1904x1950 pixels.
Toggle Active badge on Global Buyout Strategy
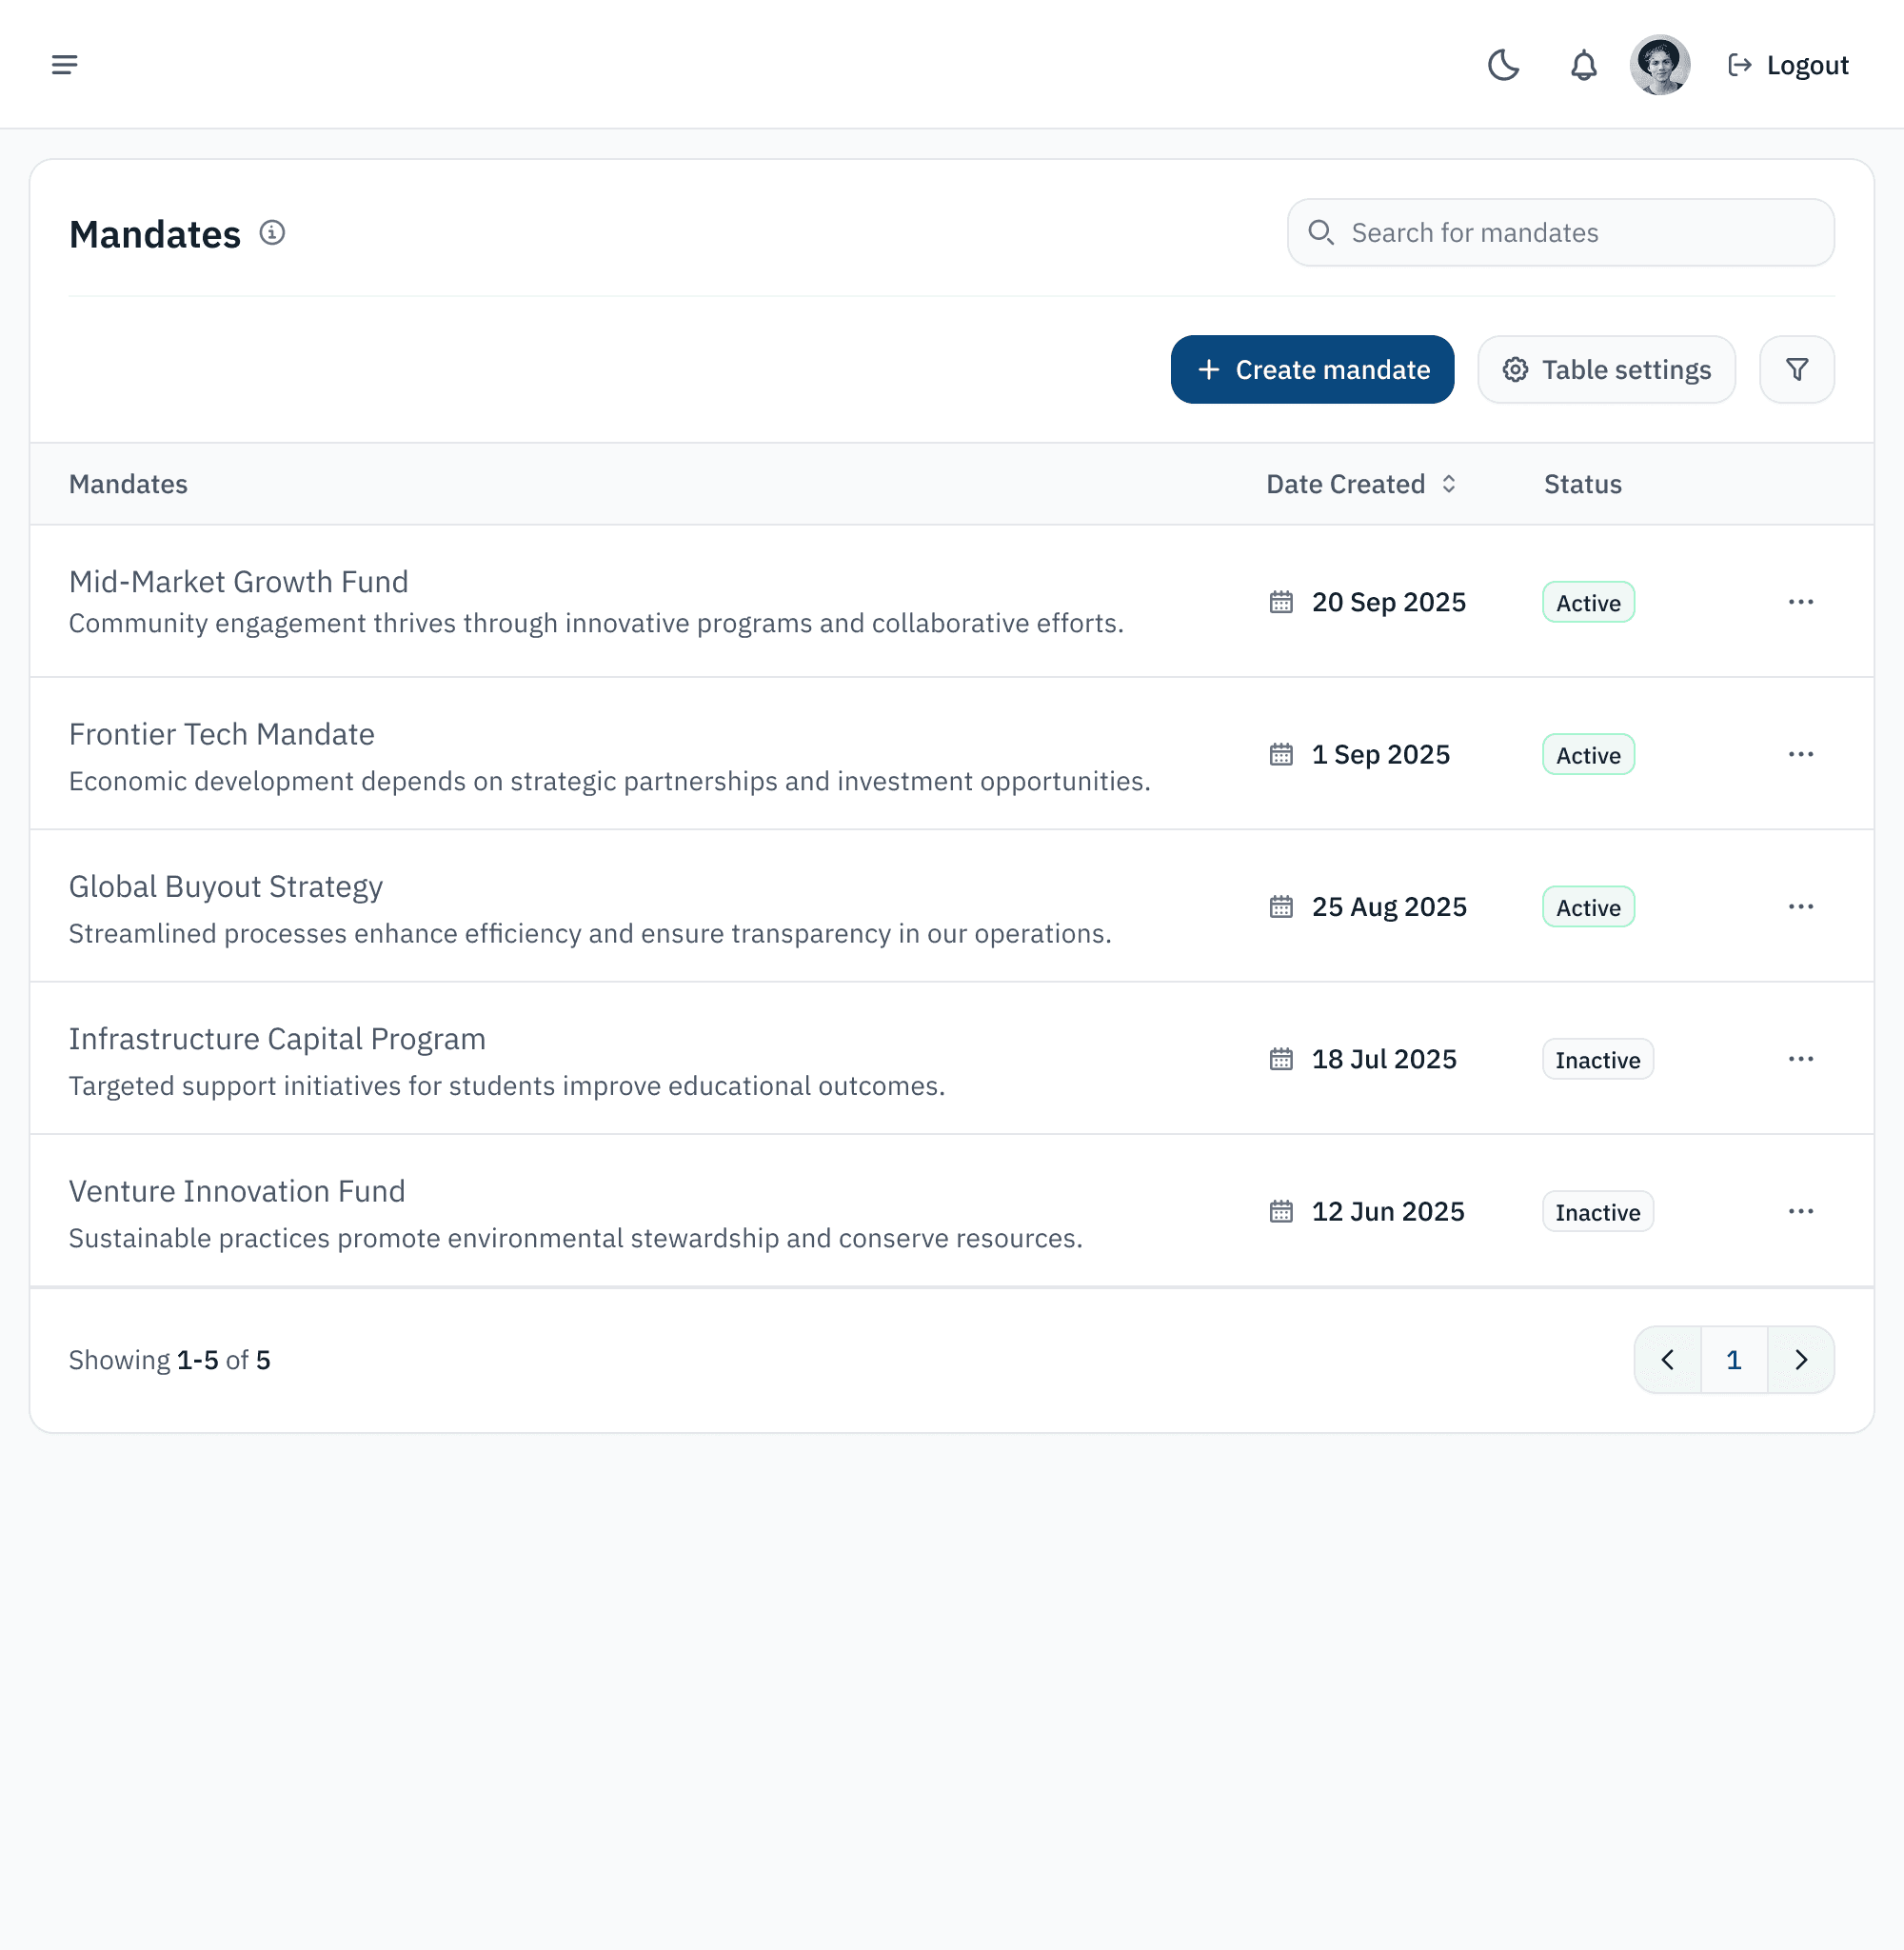(1587, 906)
